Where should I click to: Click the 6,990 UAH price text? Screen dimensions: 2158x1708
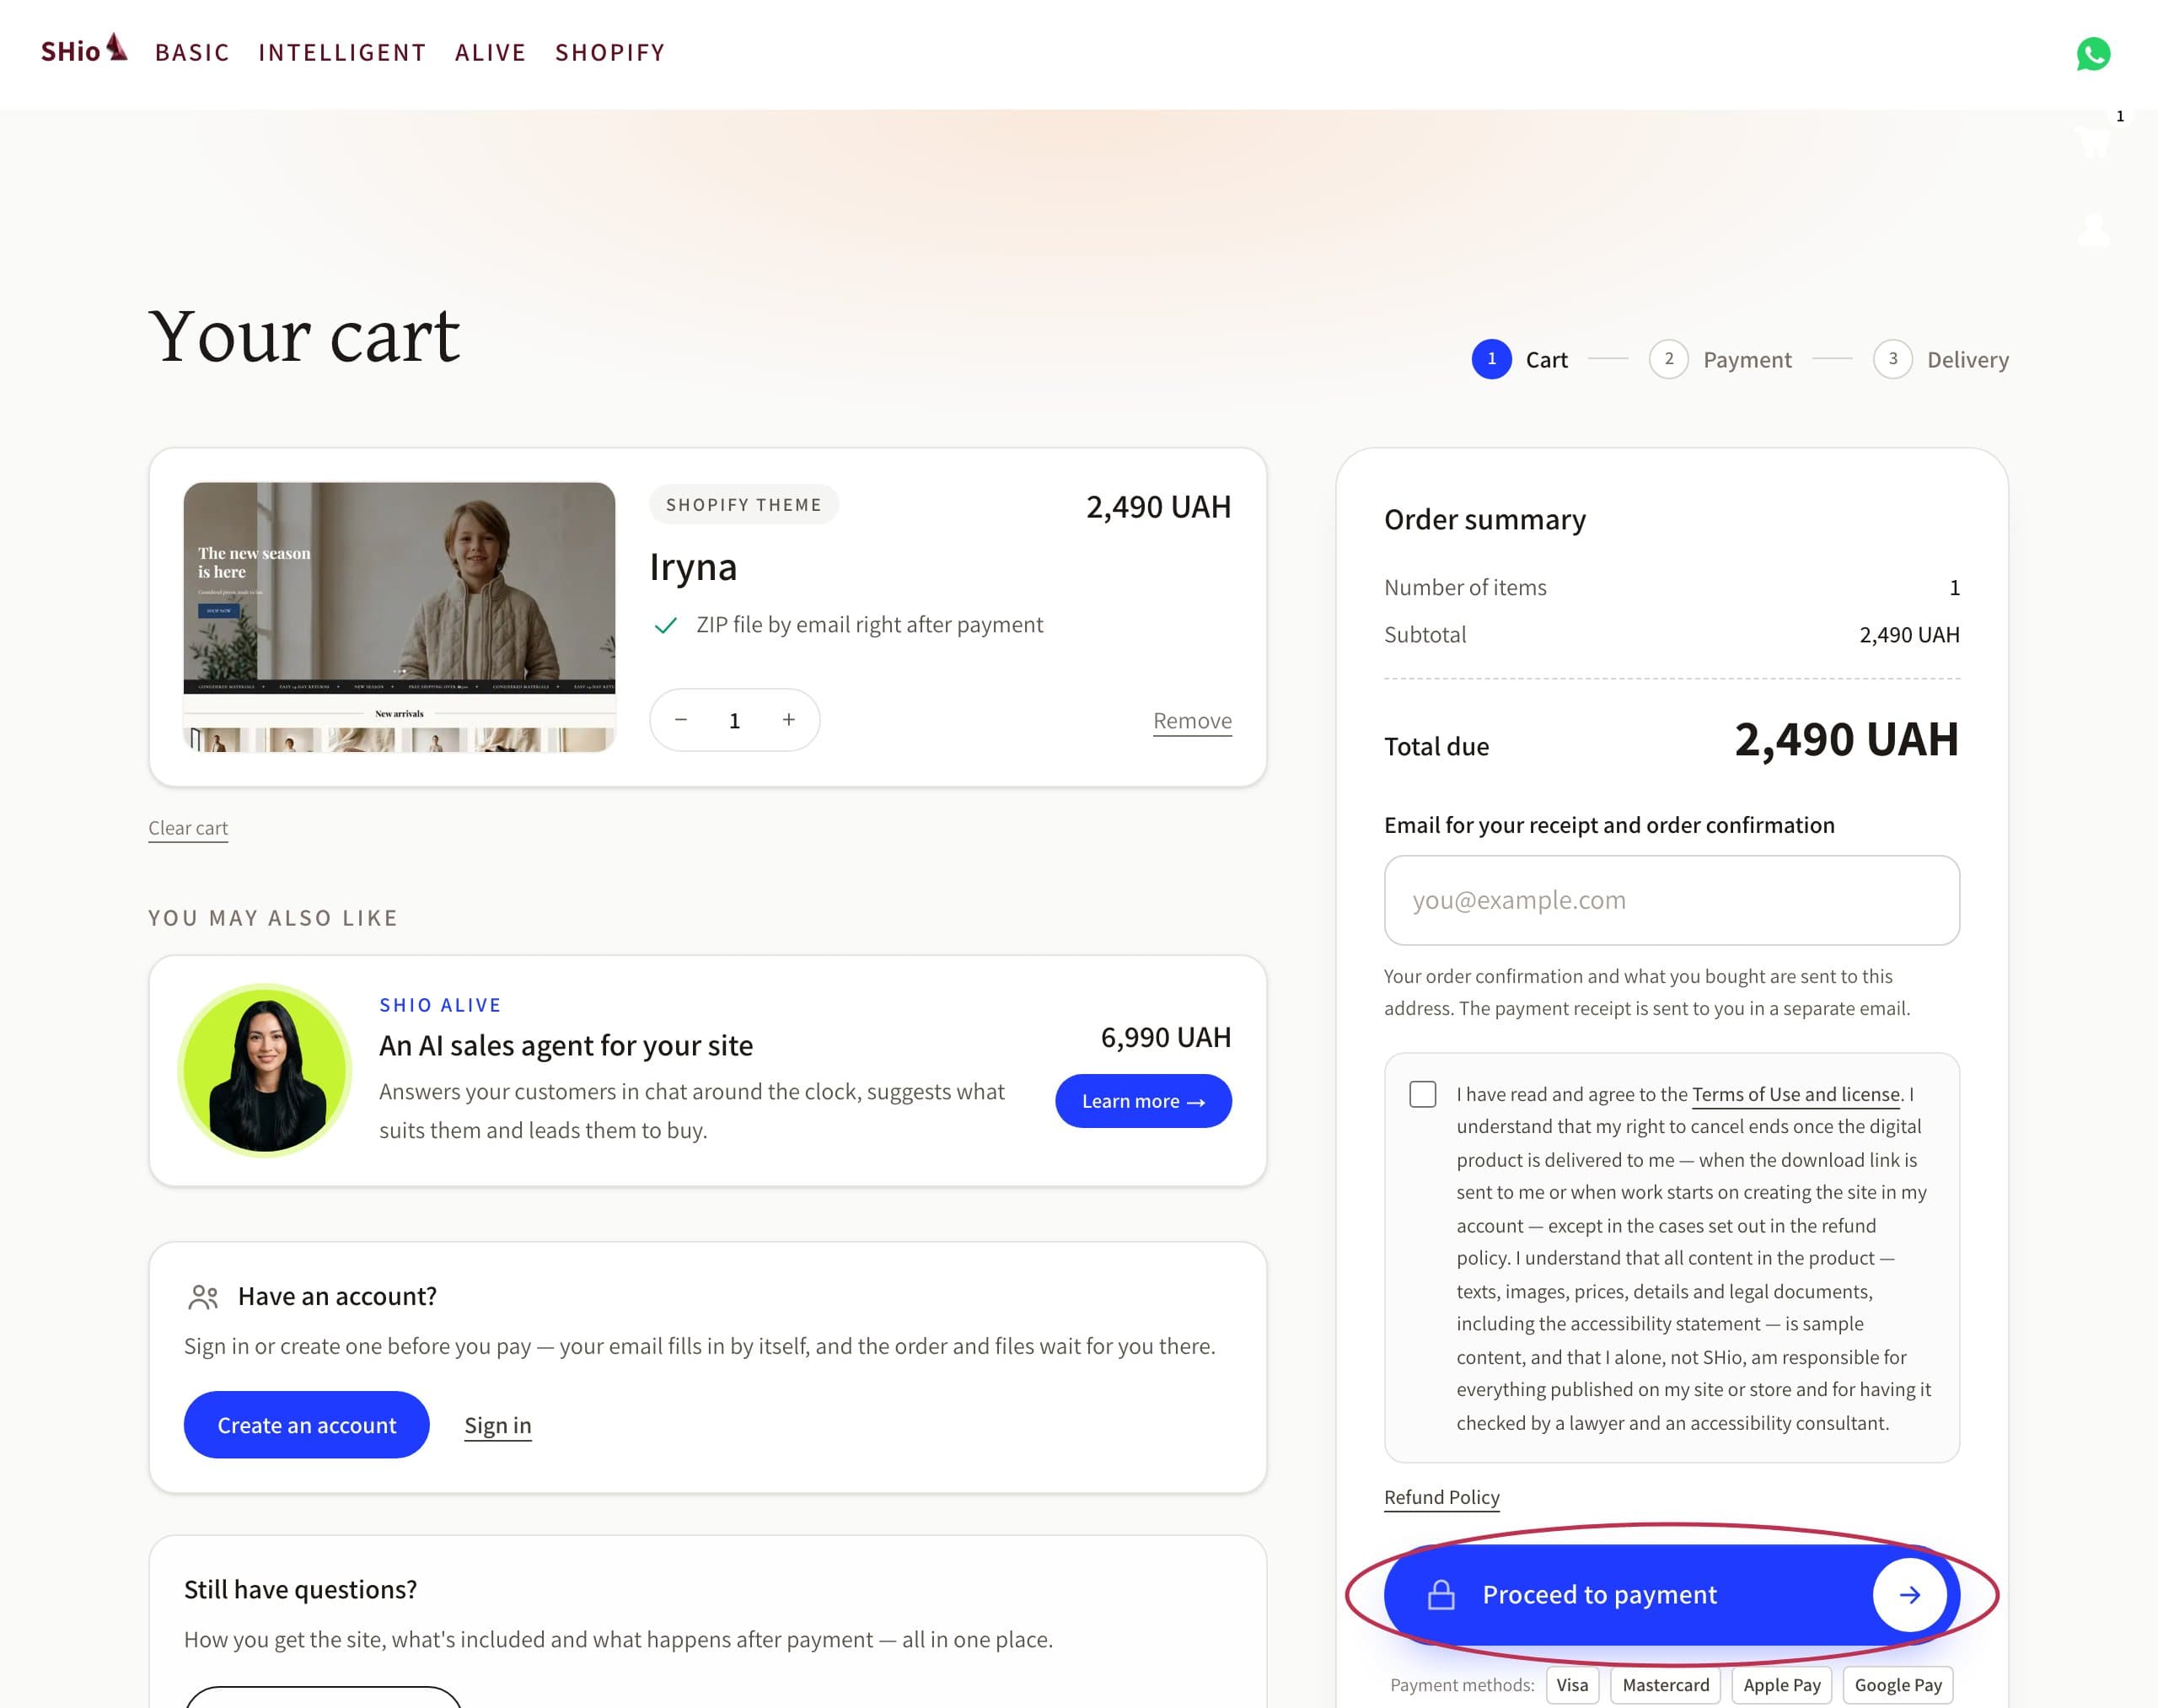click(x=1166, y=1038)
